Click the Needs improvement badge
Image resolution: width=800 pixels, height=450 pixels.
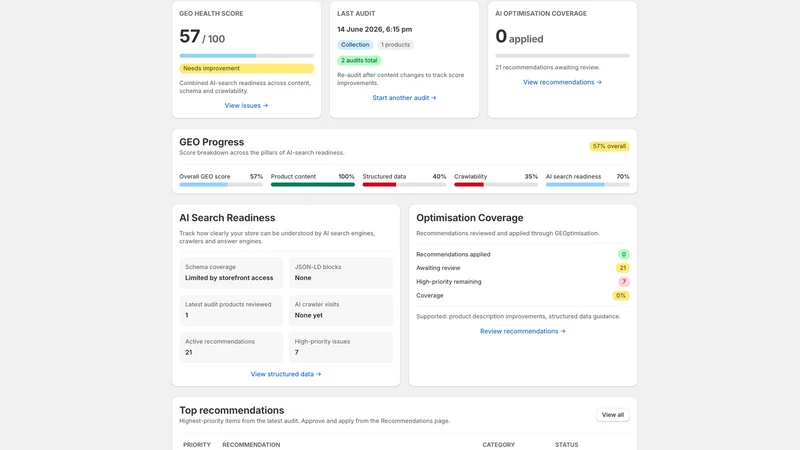(x=246, y=68)
